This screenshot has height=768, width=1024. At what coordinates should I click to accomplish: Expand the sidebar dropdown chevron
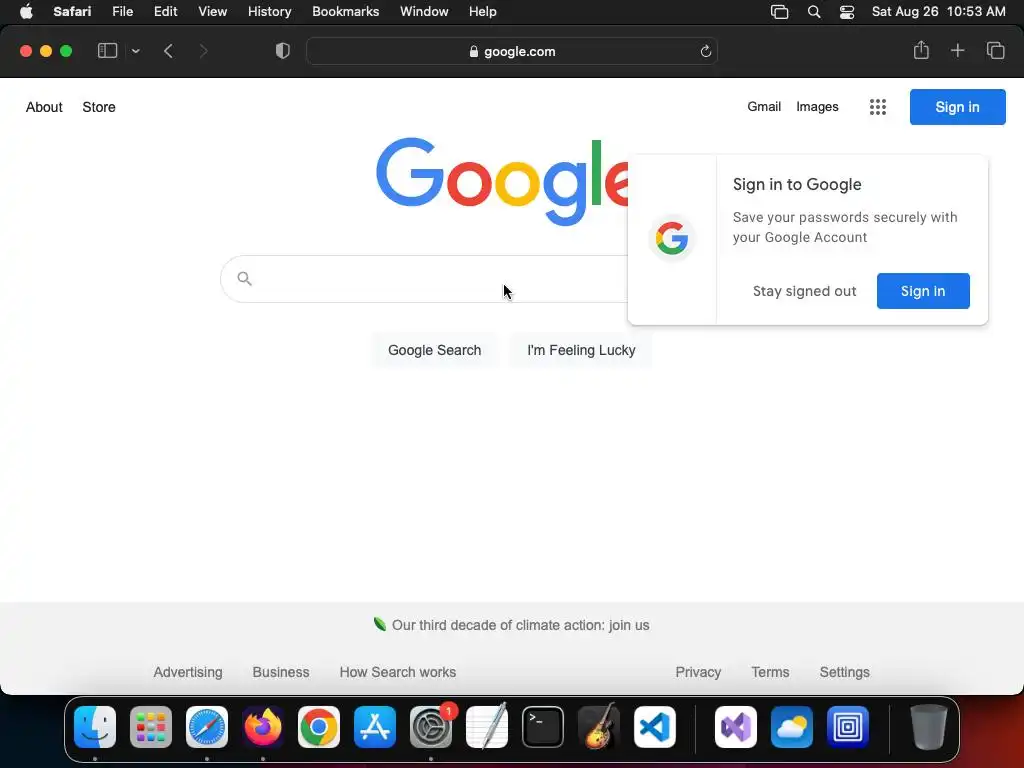[135, 51]
